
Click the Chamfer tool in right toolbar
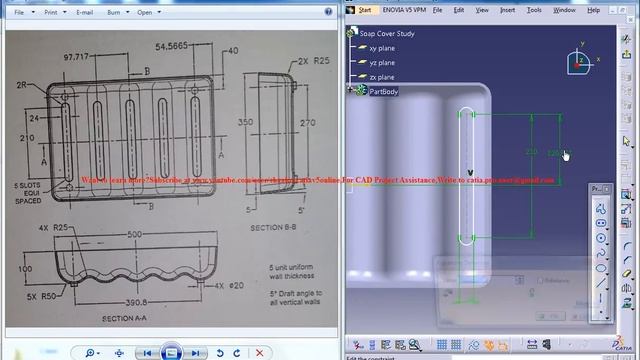tap(627, 260)
